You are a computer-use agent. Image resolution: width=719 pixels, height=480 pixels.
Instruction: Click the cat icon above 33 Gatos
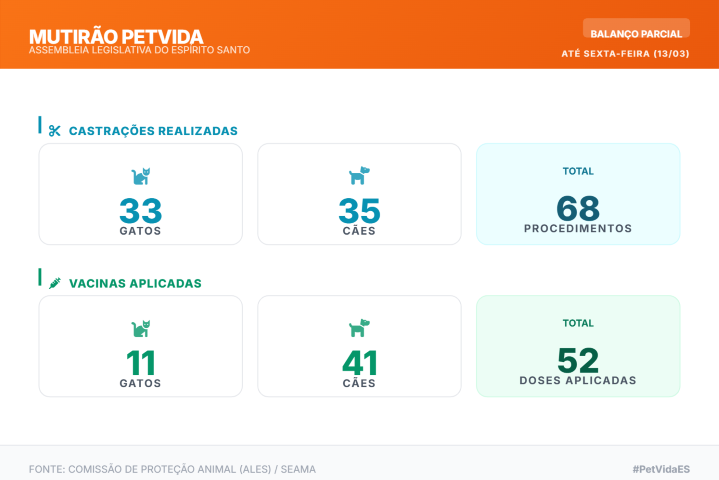click(x=140, y=176)
